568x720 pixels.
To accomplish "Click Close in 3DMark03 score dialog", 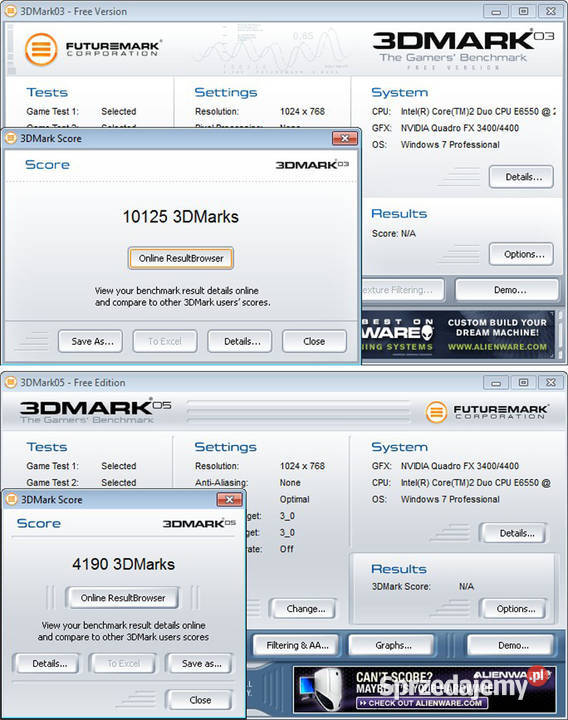I will point(314,341).
